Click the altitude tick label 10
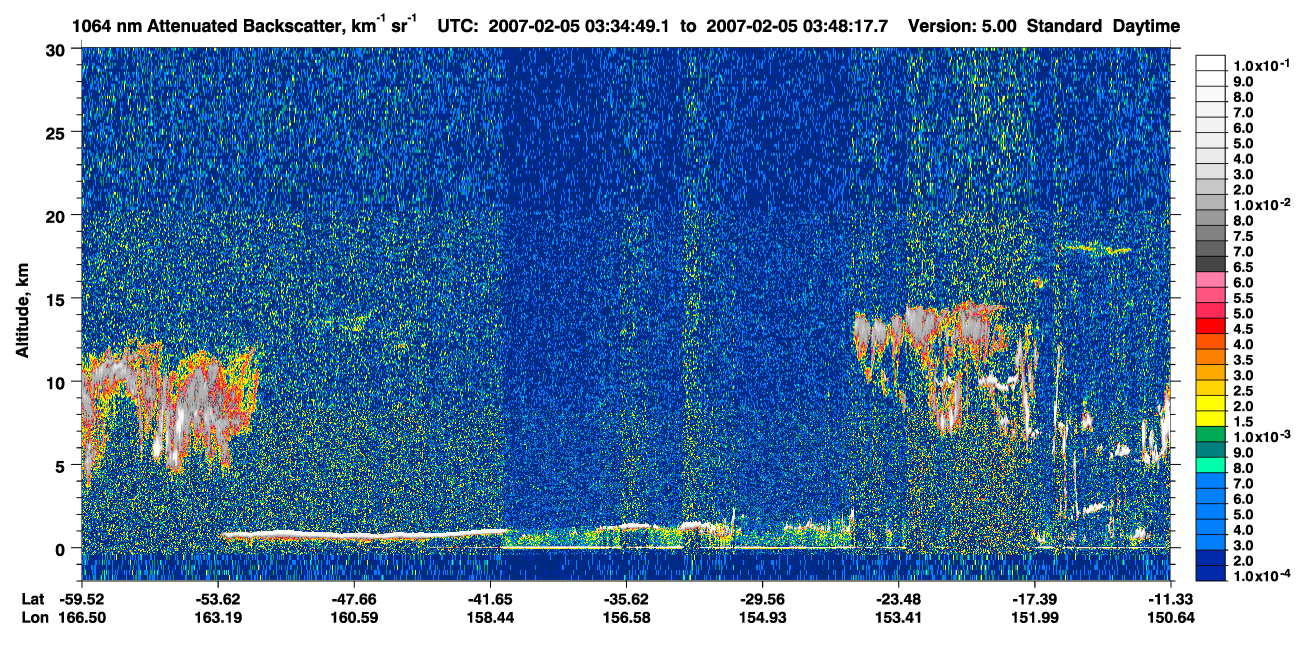Viewport: 1300px width, 667px height. tap(59, 381)
